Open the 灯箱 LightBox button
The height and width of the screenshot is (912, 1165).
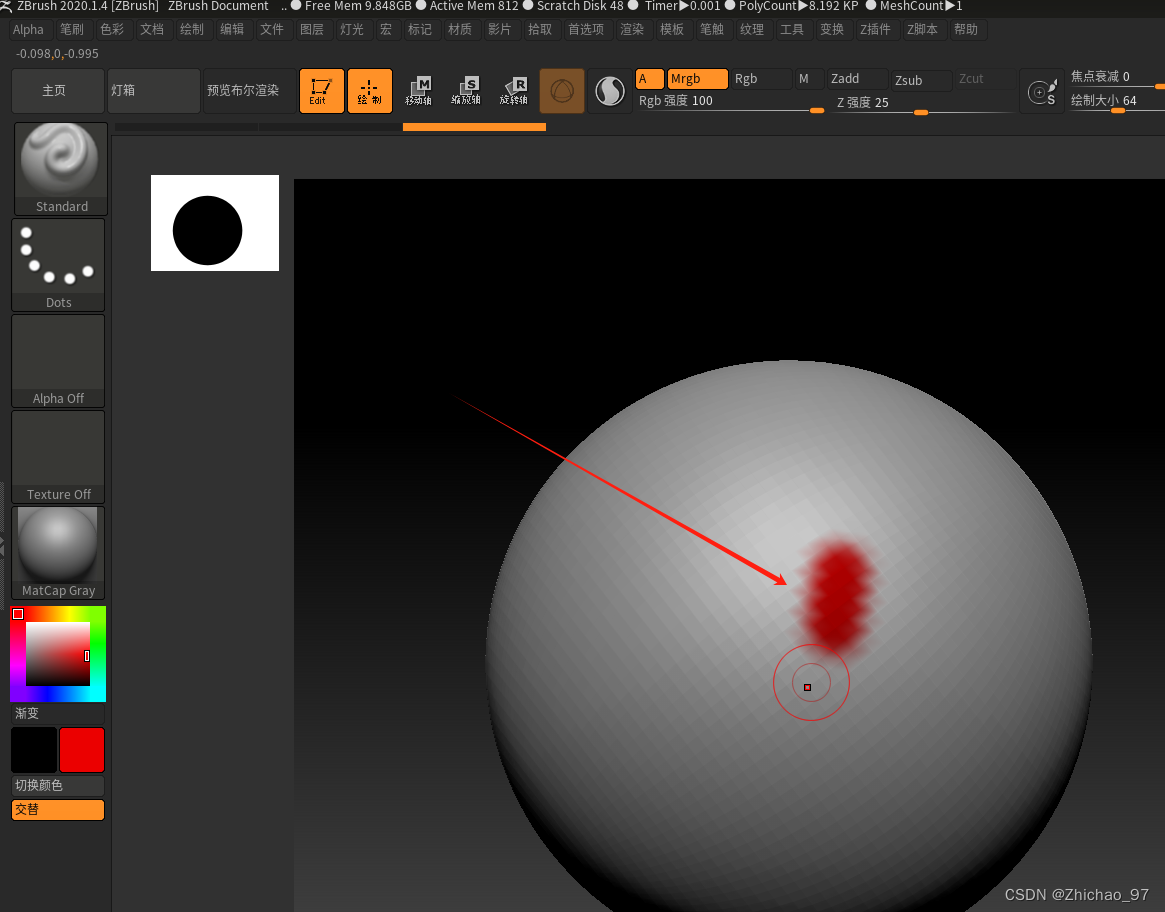click(154, 91)
